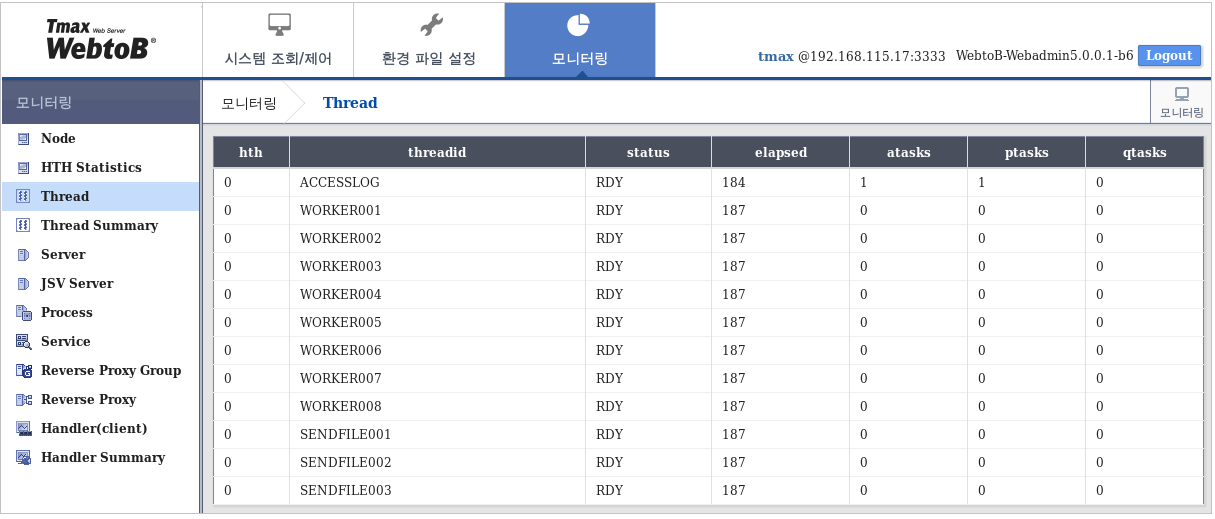Select the WORKER001 thread cell

[x=437, y=211]
